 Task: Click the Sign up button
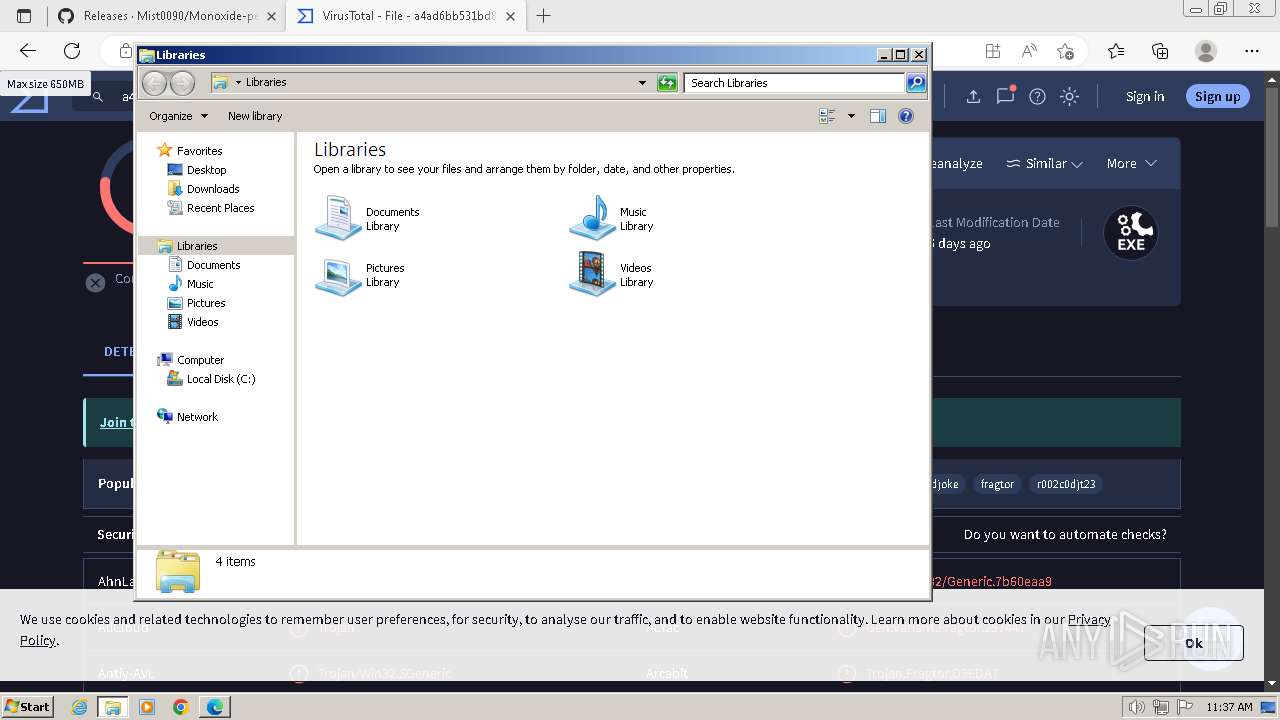(x=1217, y=97)
